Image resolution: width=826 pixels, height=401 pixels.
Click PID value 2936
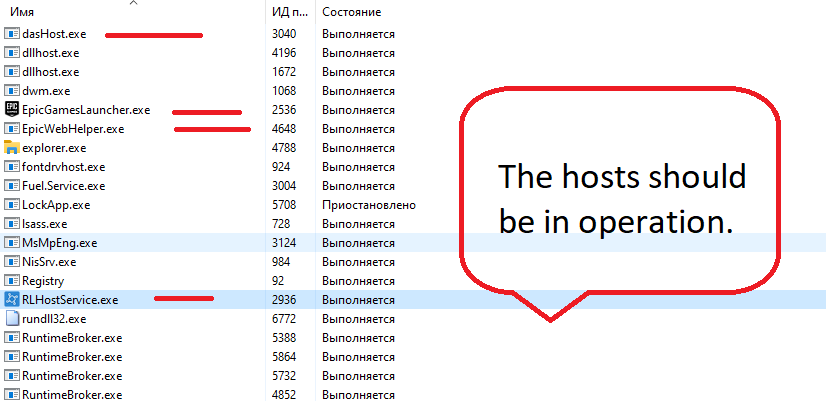point(284,300)
